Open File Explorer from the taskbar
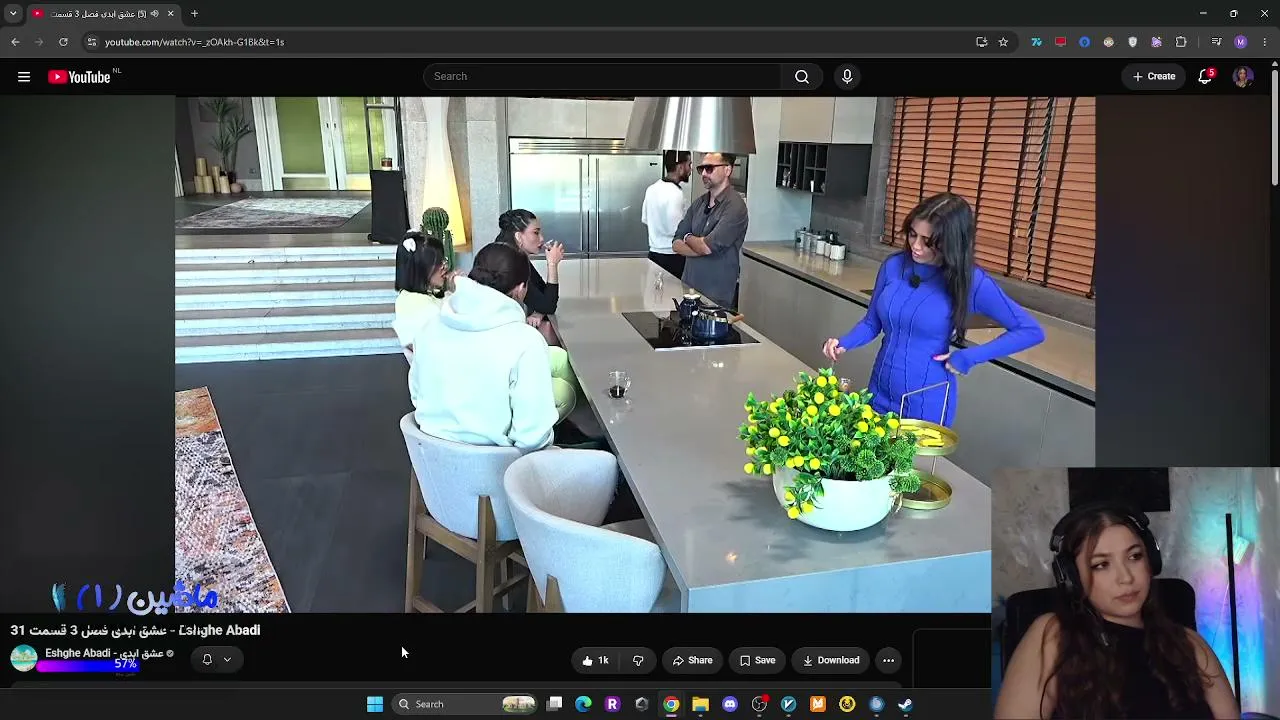The width and height of the screenshot is (1280, 720). click(700, 704)
